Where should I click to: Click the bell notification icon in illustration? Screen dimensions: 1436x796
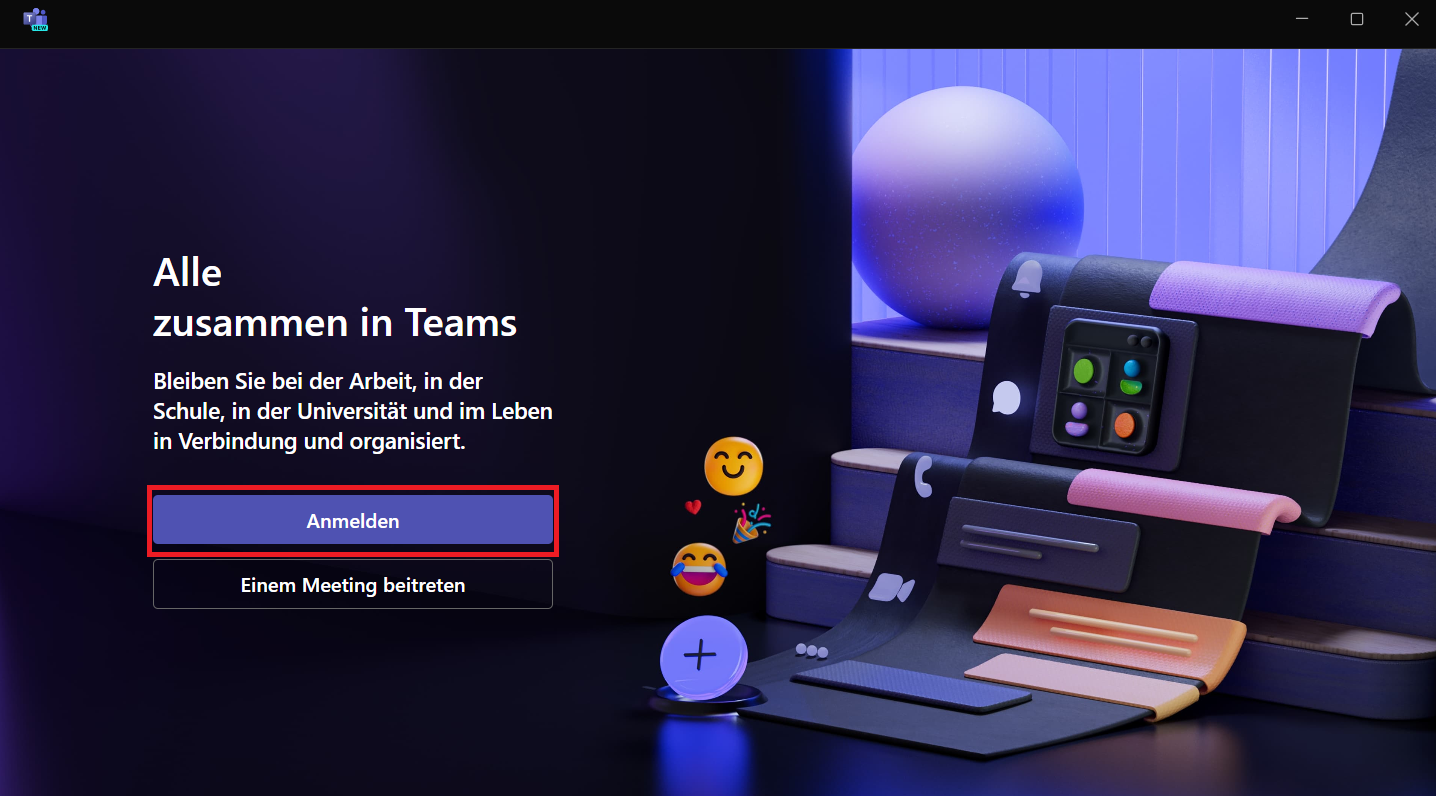[1027, 279]
